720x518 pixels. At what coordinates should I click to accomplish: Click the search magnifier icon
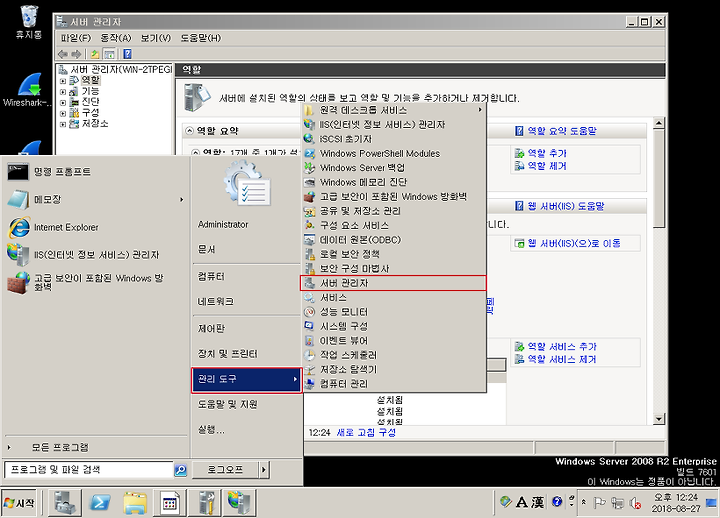[x=181, y=470]
